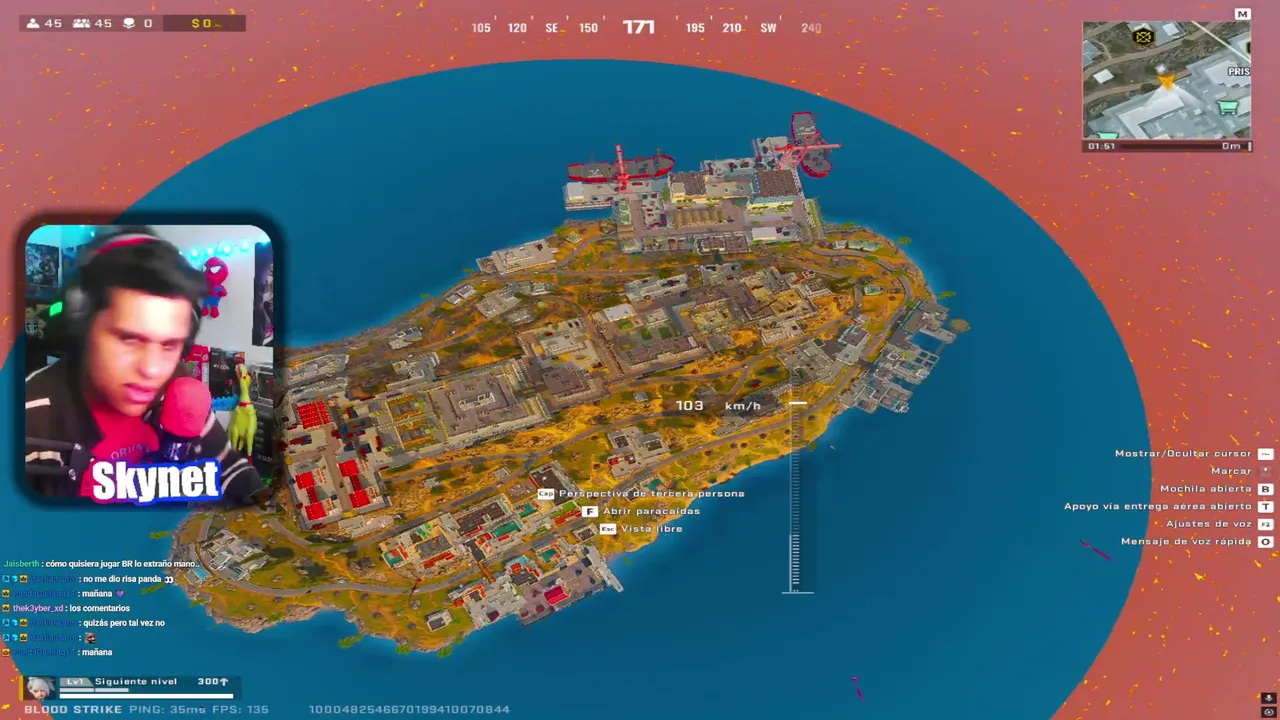Click crown badge beside thek3yber_xd
The image size is (1280, 720).
pyautogui.click(x=6, y=608)
